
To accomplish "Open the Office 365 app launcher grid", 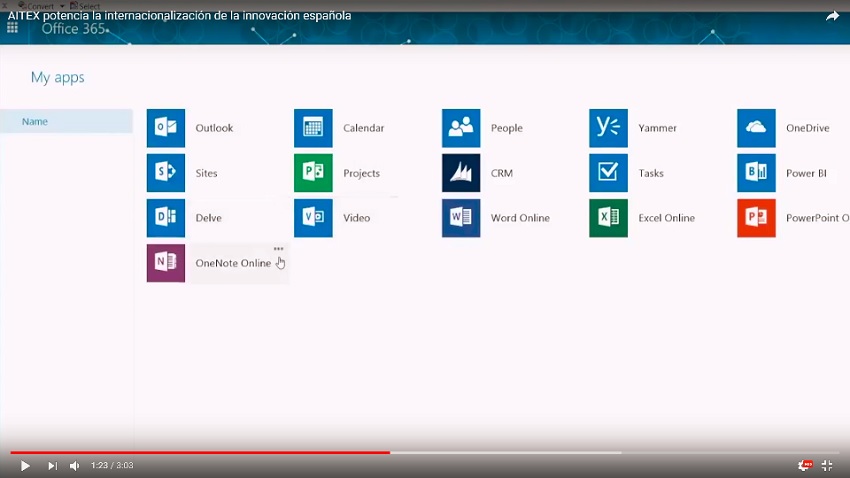I will tap(12, 28).
